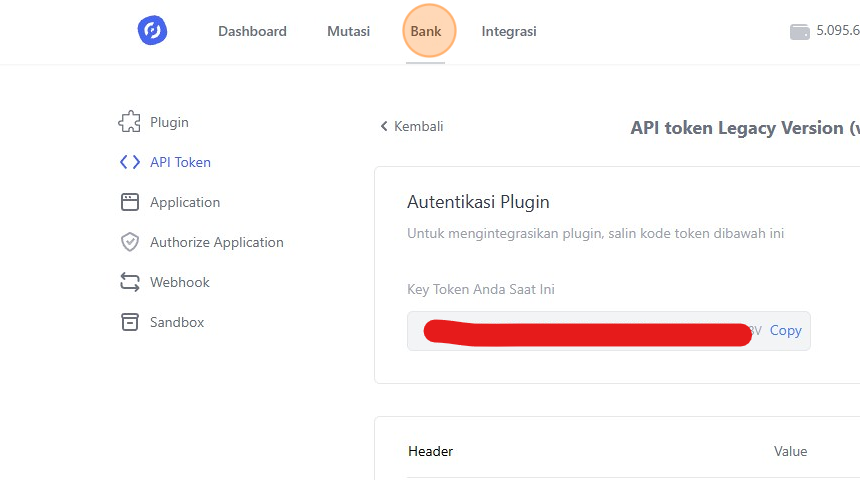This screenshot has width=860, height=480.
Task: Click the Value column title
Action: click(790, 451)
